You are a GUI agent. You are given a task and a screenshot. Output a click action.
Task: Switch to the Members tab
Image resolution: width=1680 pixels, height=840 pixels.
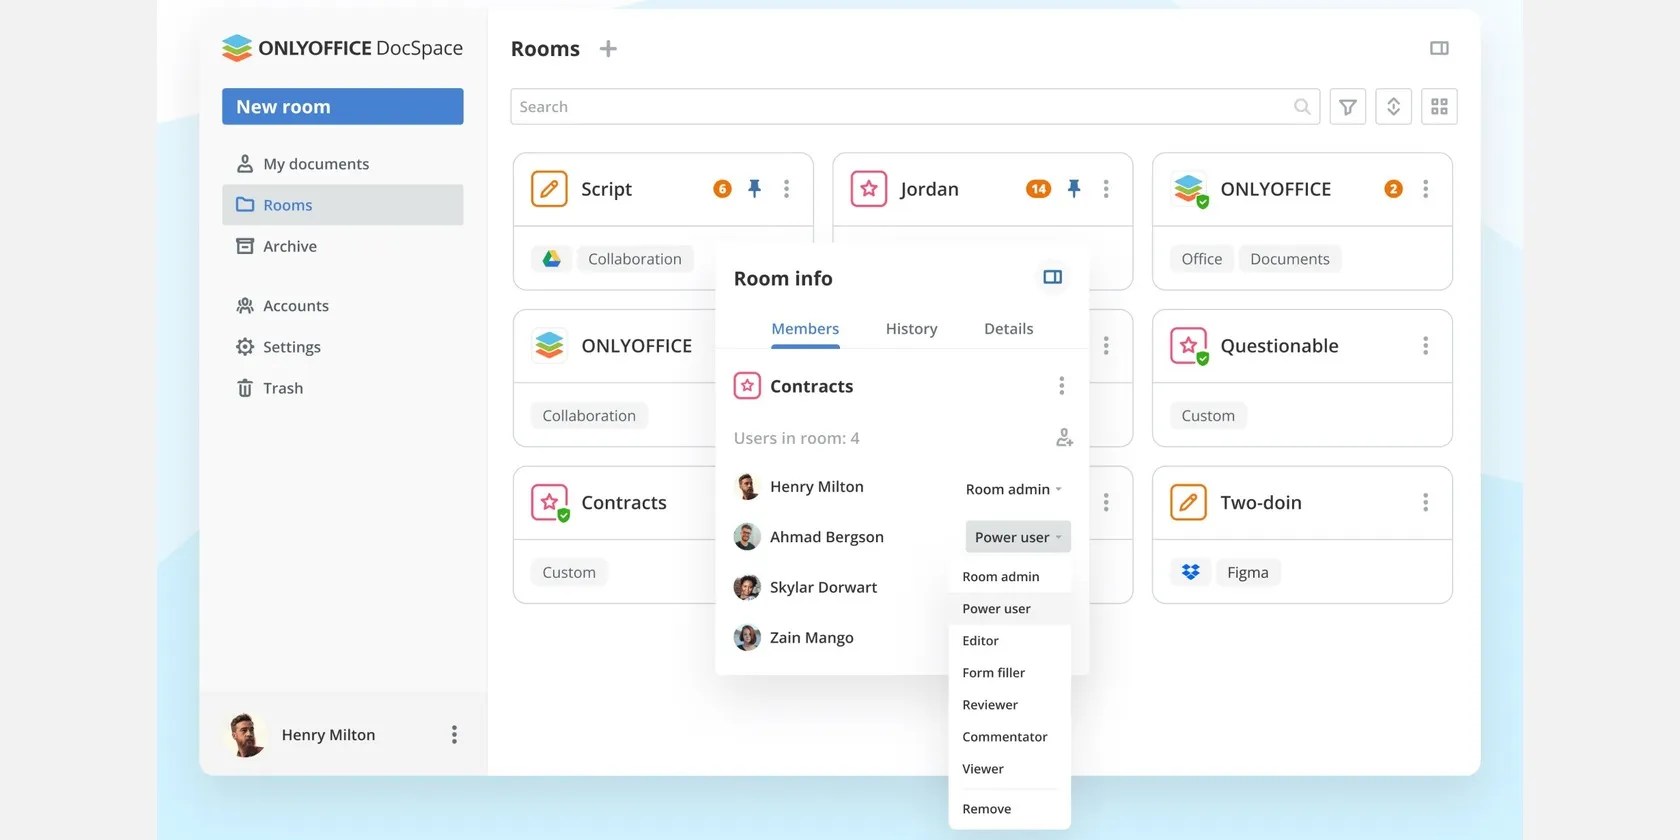[805, 329]
